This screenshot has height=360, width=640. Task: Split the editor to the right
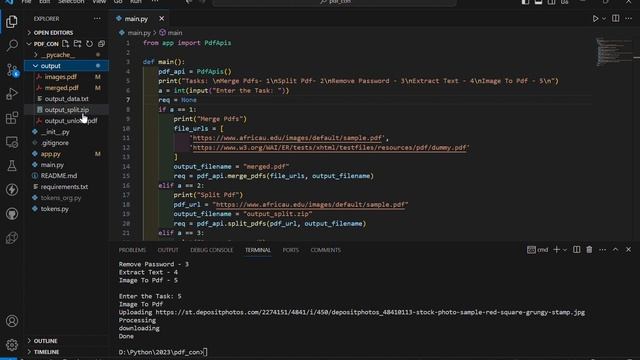pyautogui.click(x=616, y=19)
